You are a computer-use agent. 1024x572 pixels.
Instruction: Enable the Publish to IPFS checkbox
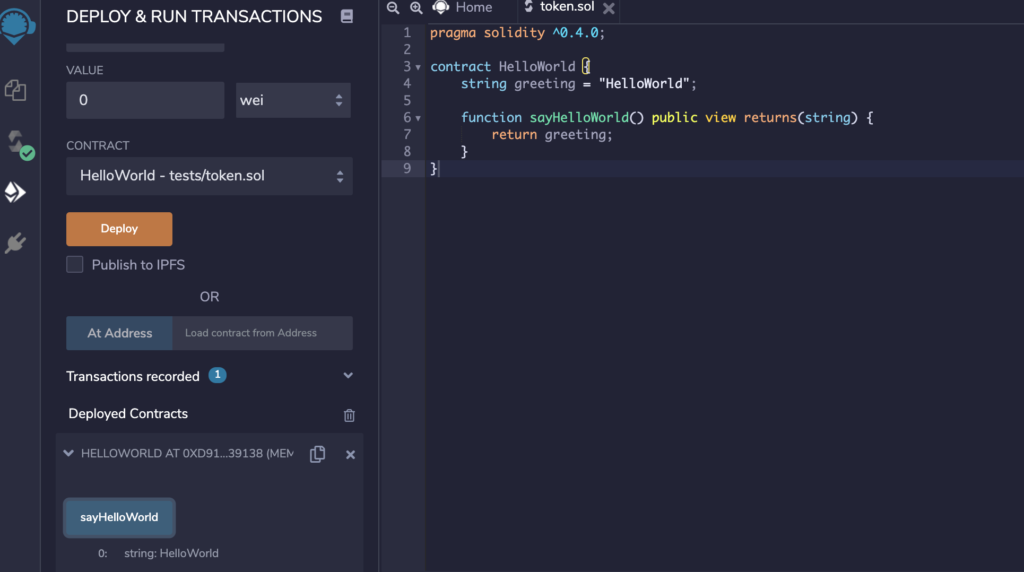click(74, 264)
